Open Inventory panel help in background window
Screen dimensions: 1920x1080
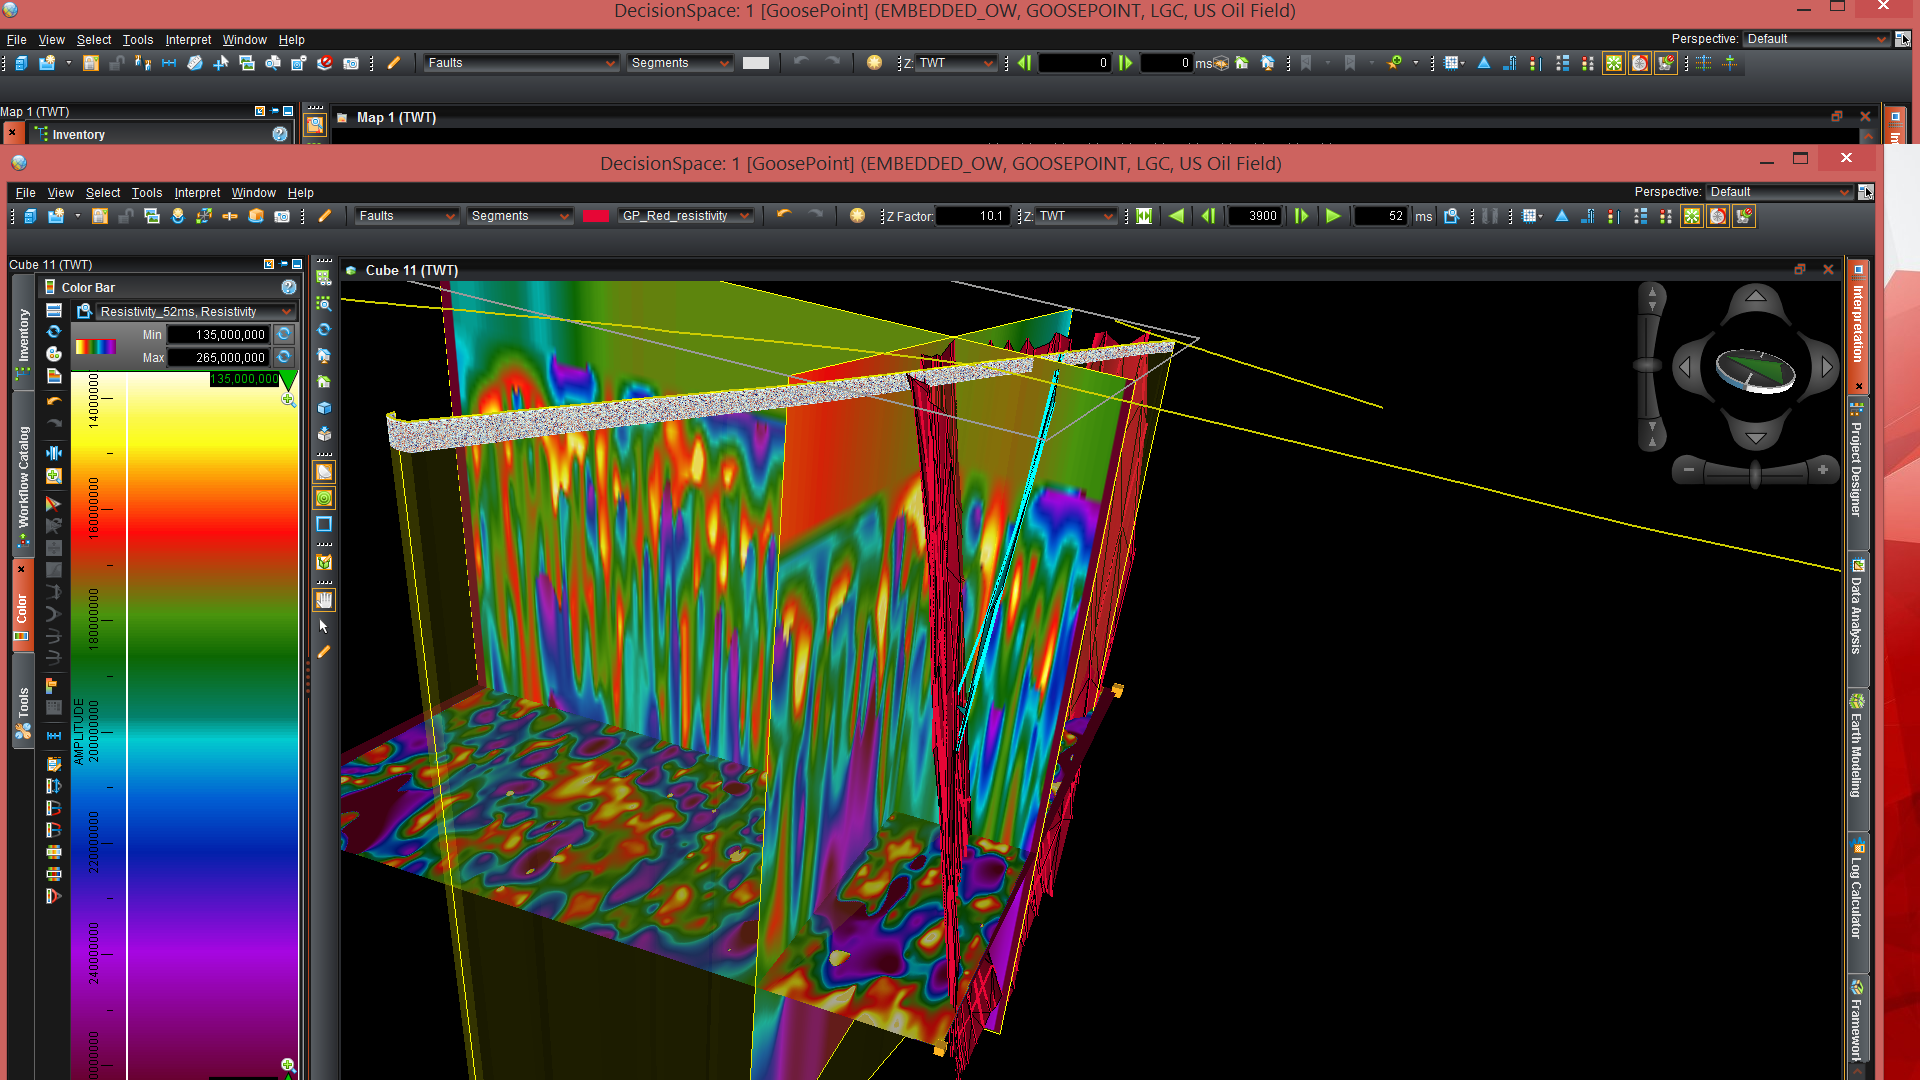point(280,134)
